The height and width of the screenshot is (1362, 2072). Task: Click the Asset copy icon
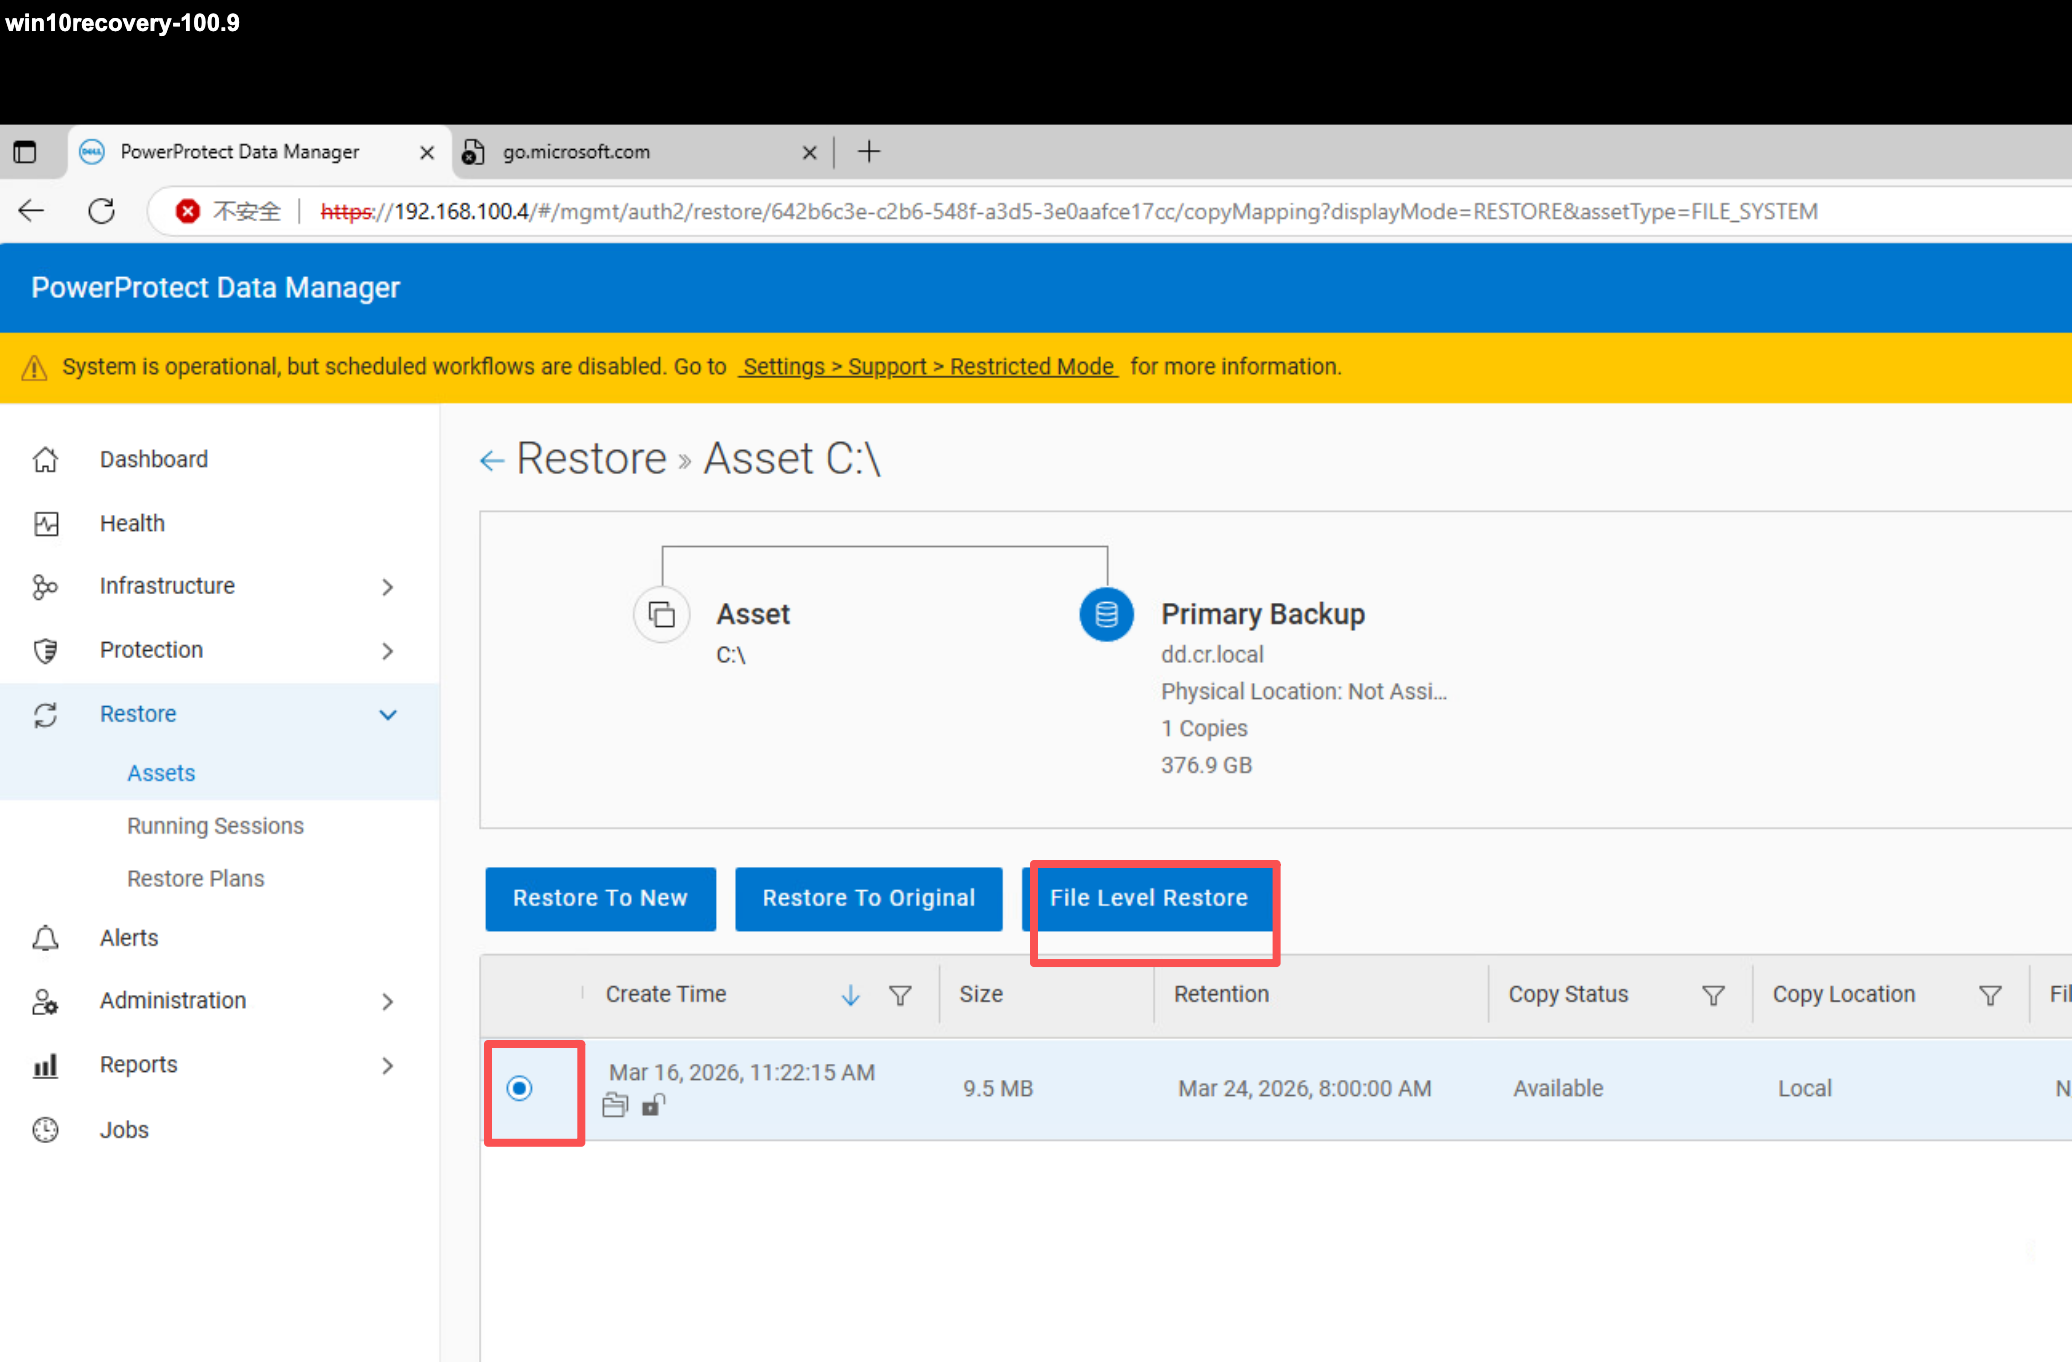[x=661, y=614]
